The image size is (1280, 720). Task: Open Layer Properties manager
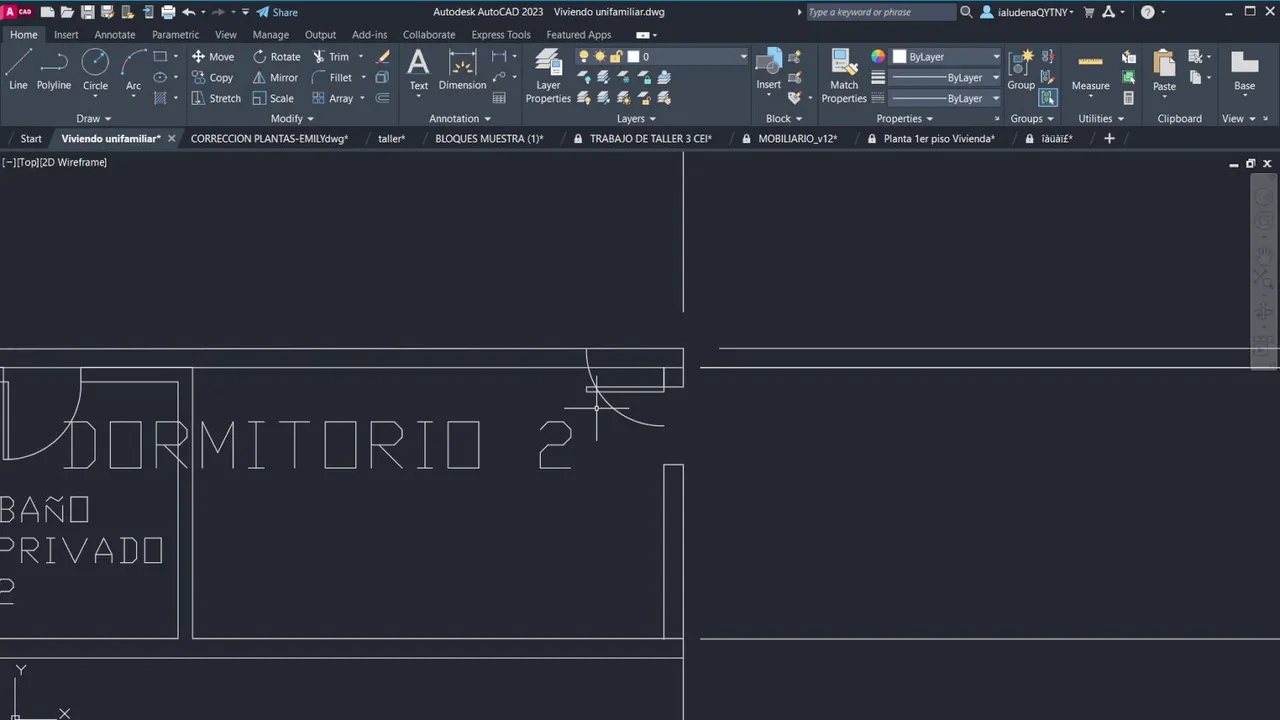pos(548,76)
